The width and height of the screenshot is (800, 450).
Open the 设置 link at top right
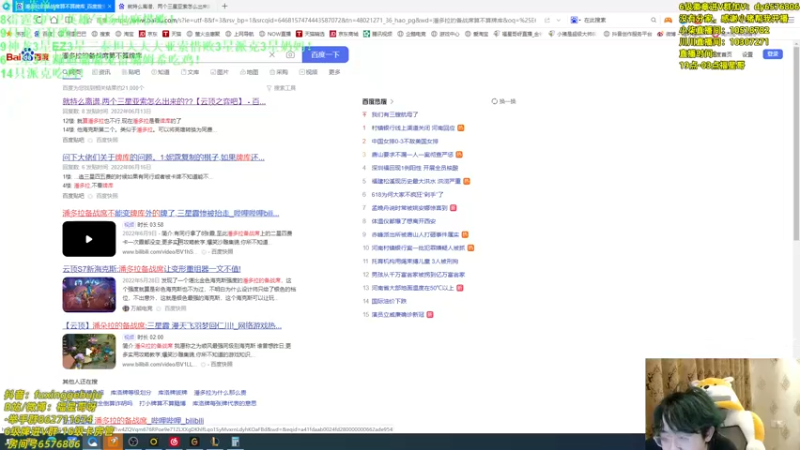747,54
